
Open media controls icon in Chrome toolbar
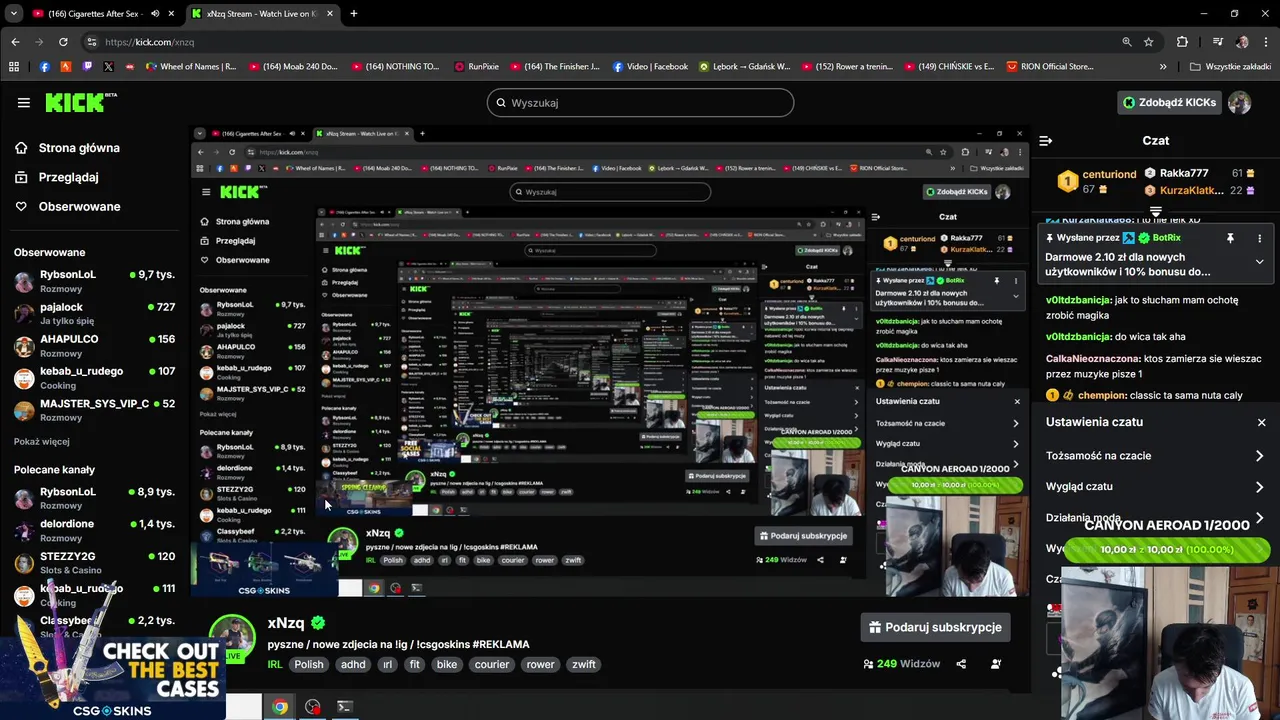tap(1217, 42)
